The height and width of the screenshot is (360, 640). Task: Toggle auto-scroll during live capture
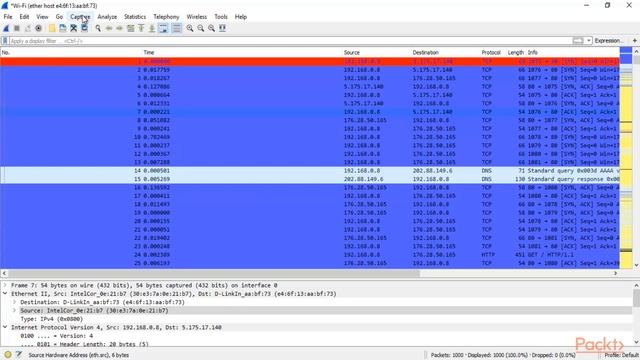point(163,28)
